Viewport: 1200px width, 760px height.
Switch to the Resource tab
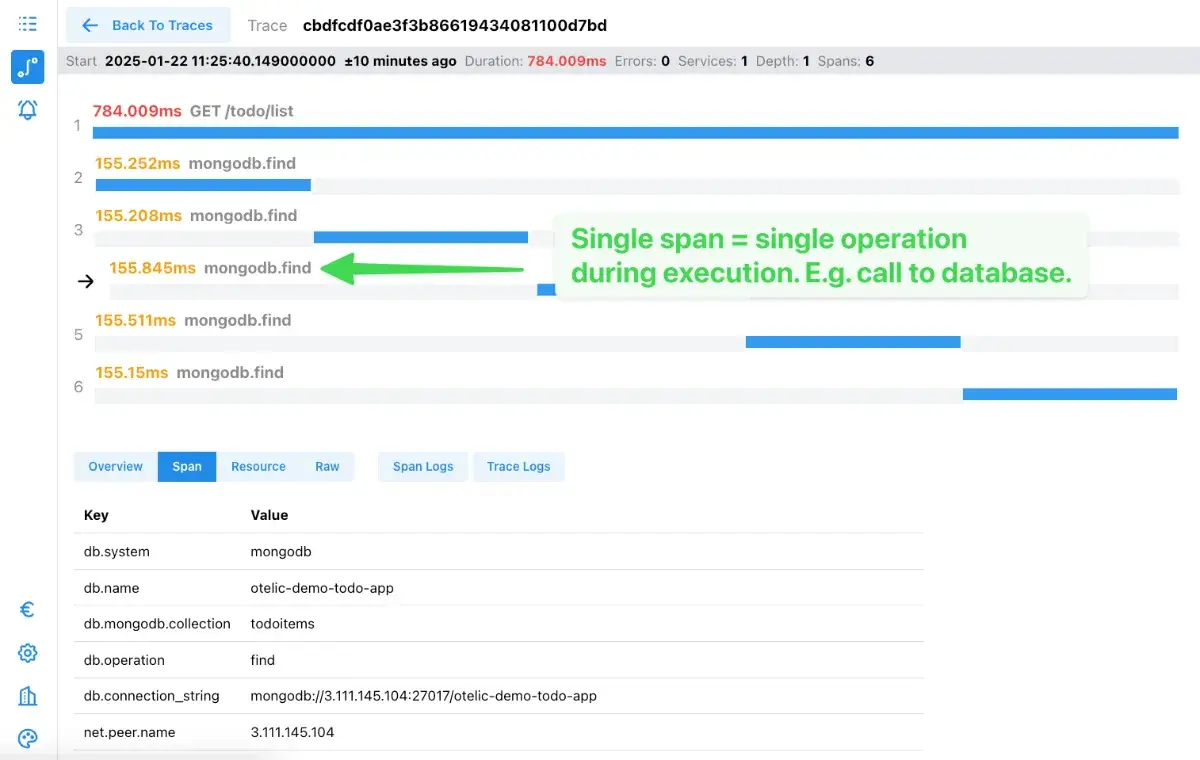[258, 467]
